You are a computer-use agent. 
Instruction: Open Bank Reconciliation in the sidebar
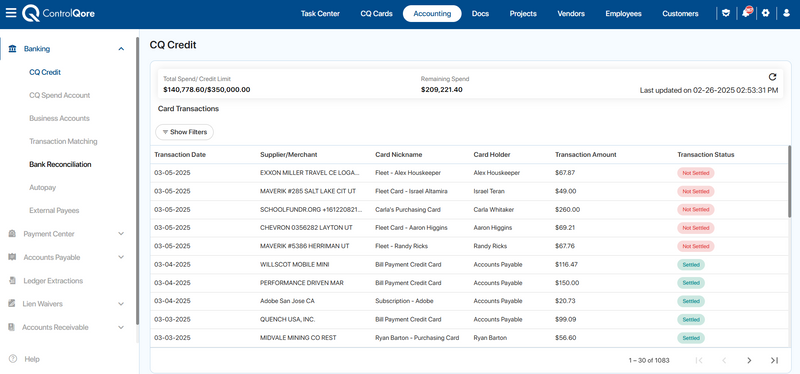[60, 164]
